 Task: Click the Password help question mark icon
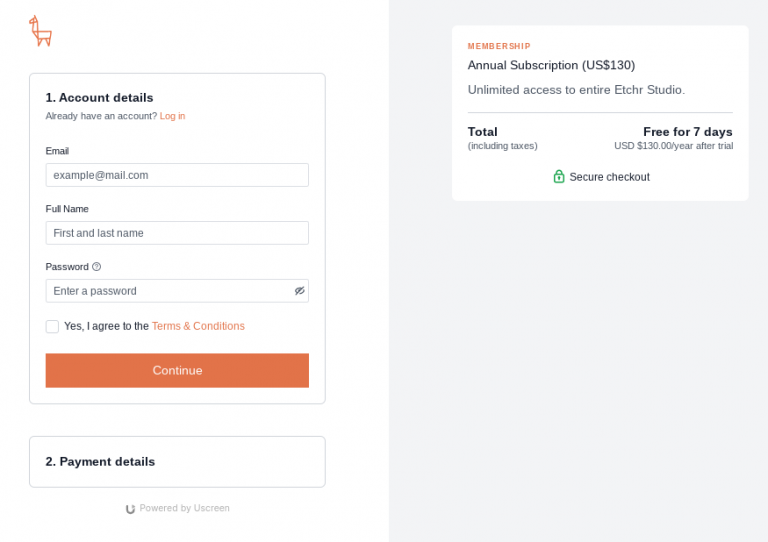coord(97,267)
